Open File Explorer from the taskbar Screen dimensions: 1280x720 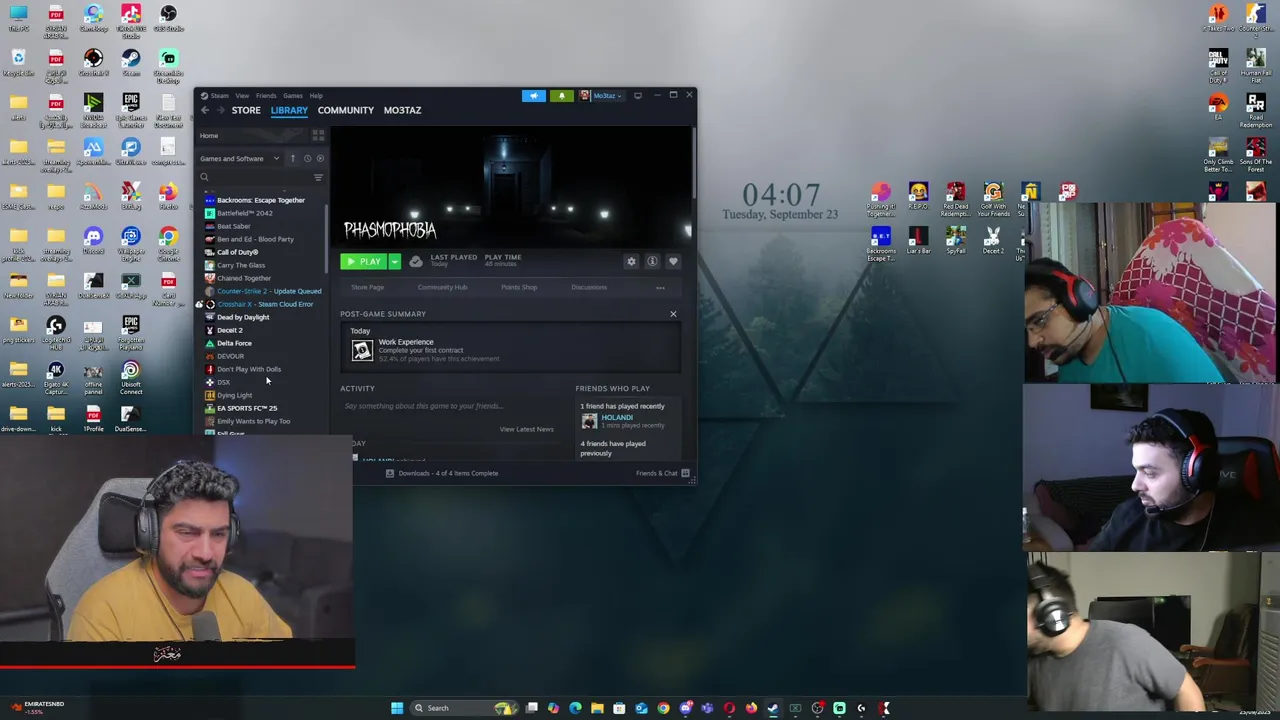[597, 708]
